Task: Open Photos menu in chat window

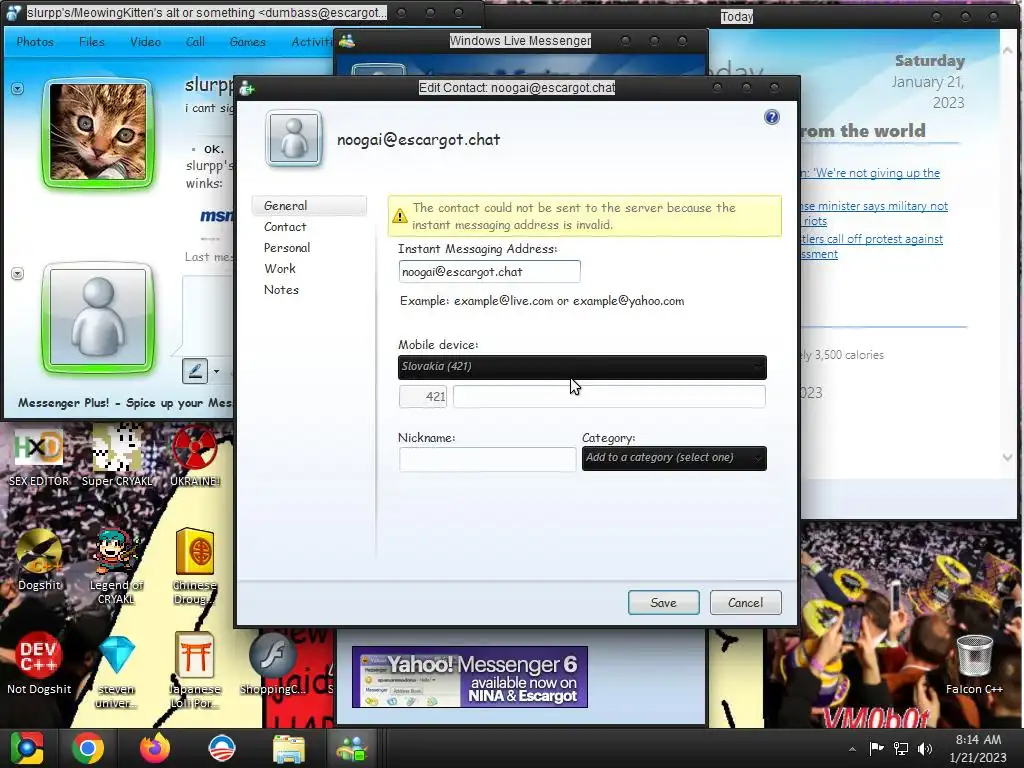Action: coord(35,42)
